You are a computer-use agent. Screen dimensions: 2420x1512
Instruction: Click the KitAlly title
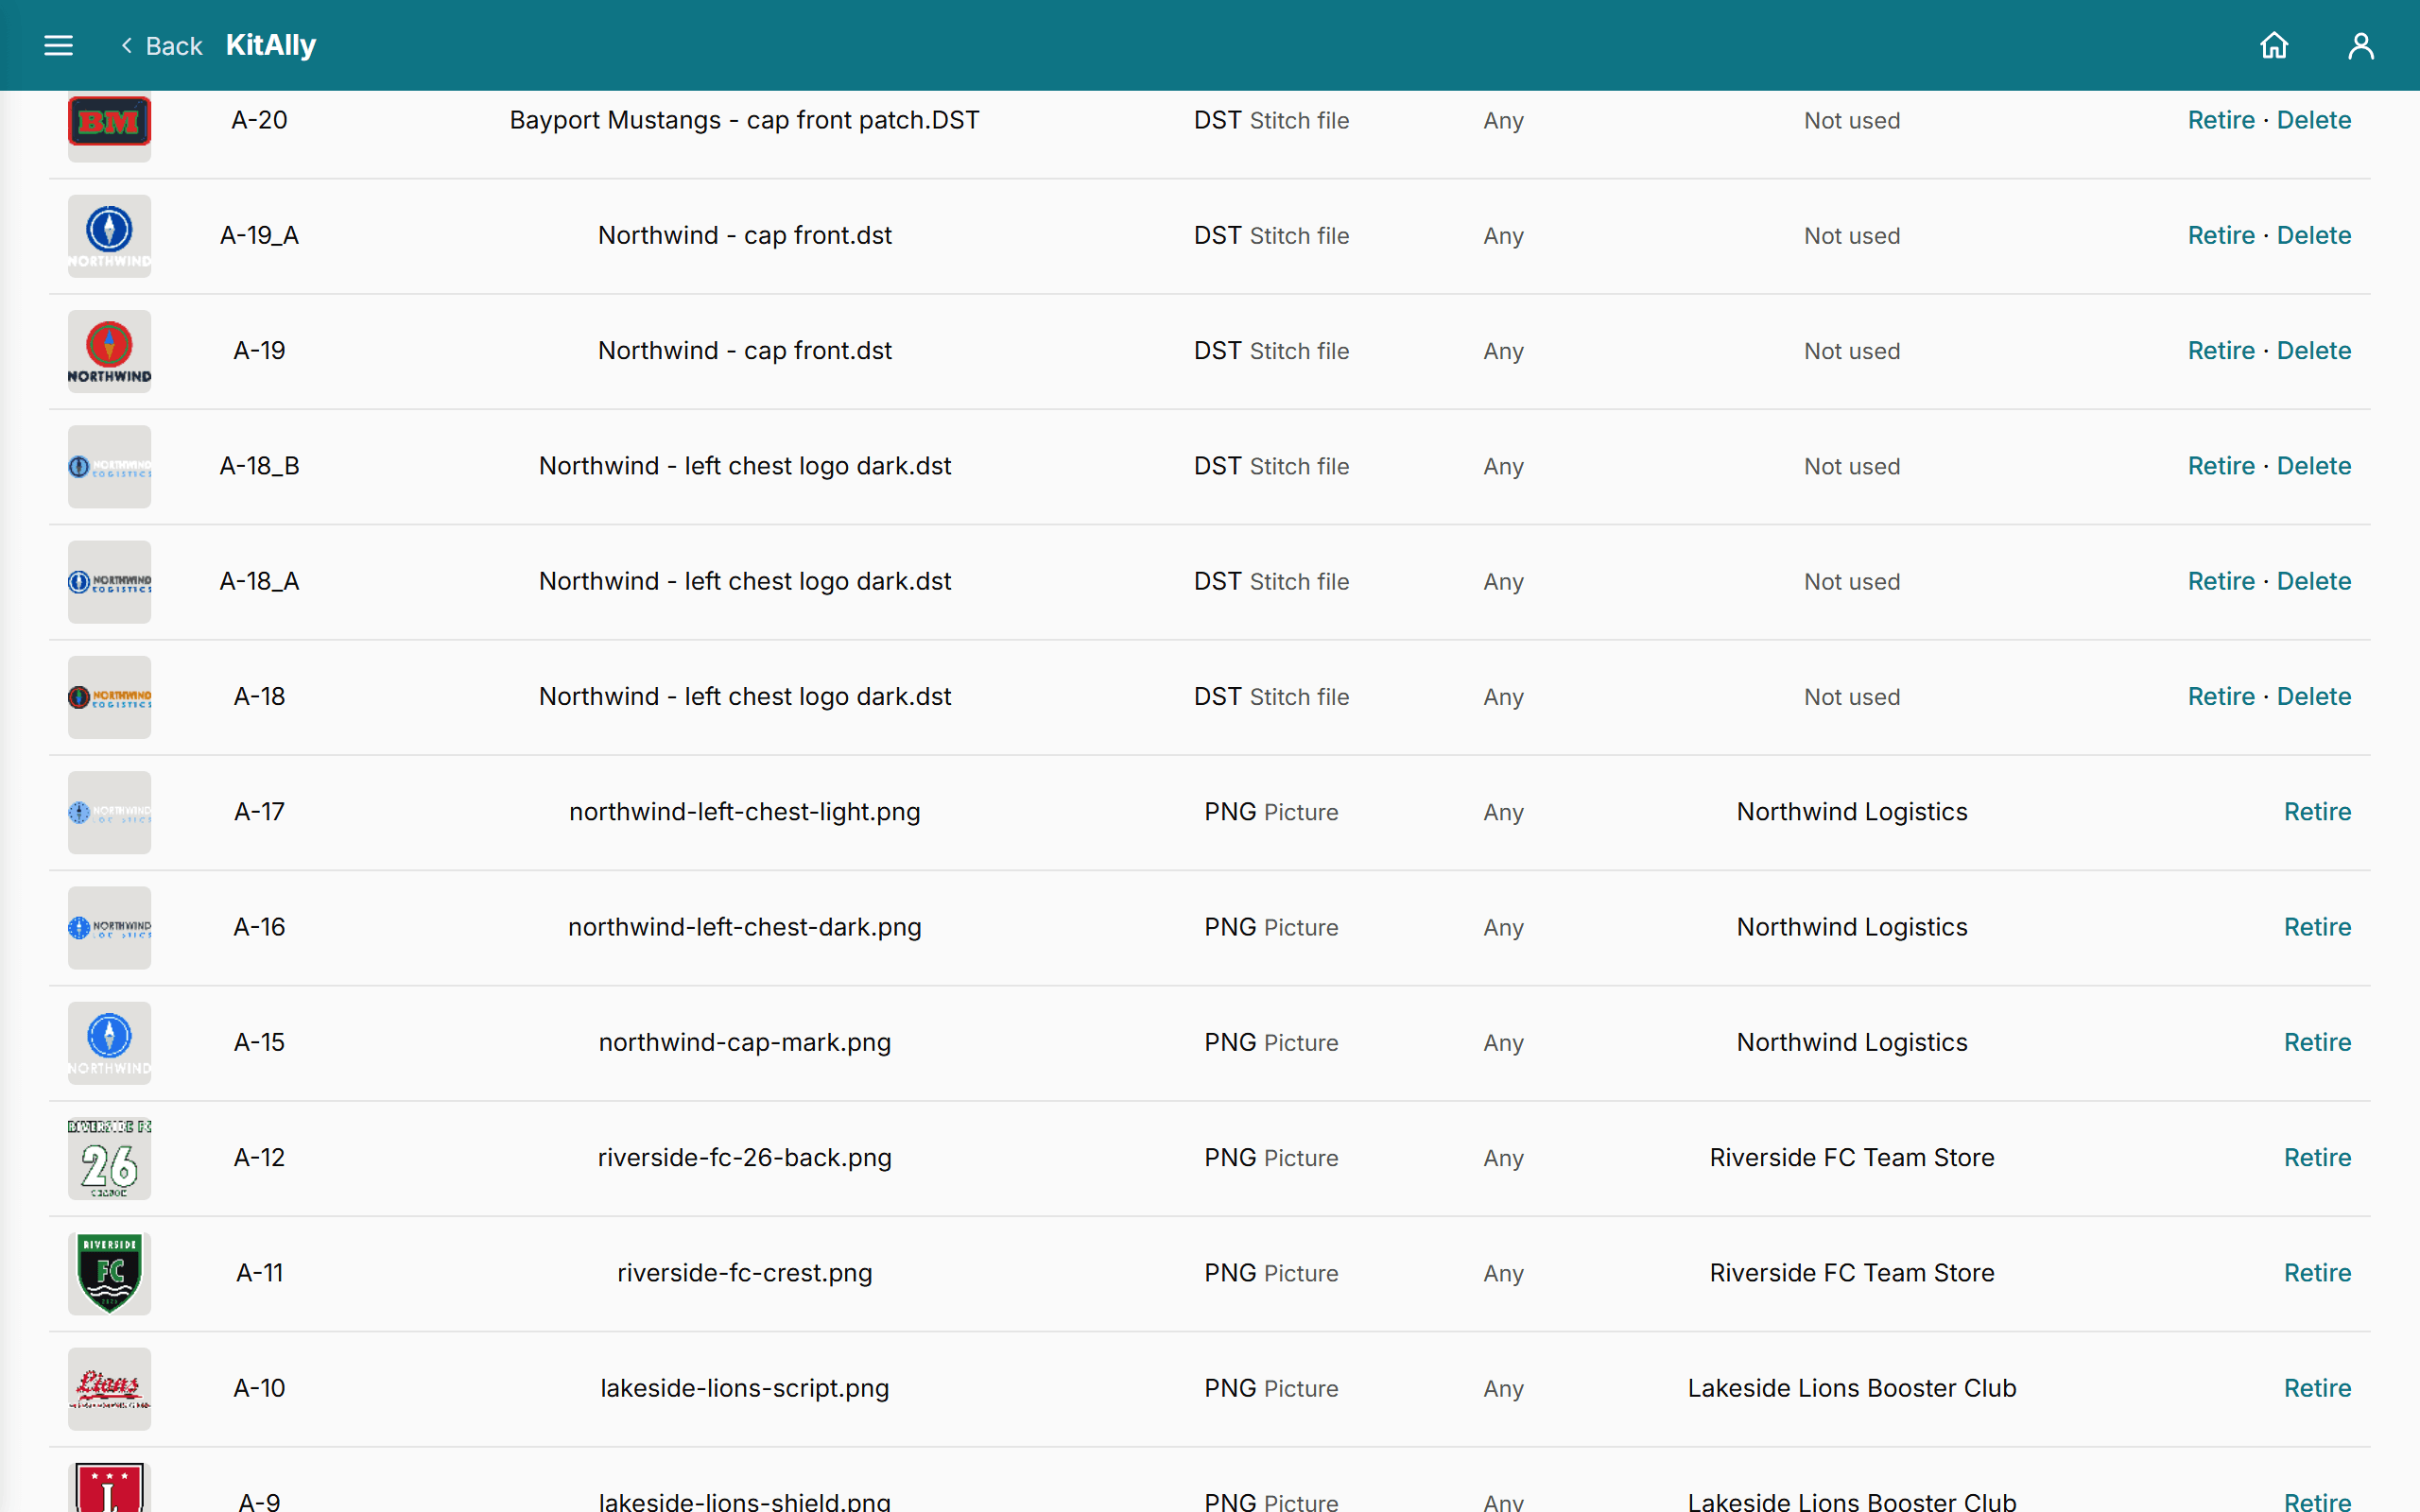point(271,45)
